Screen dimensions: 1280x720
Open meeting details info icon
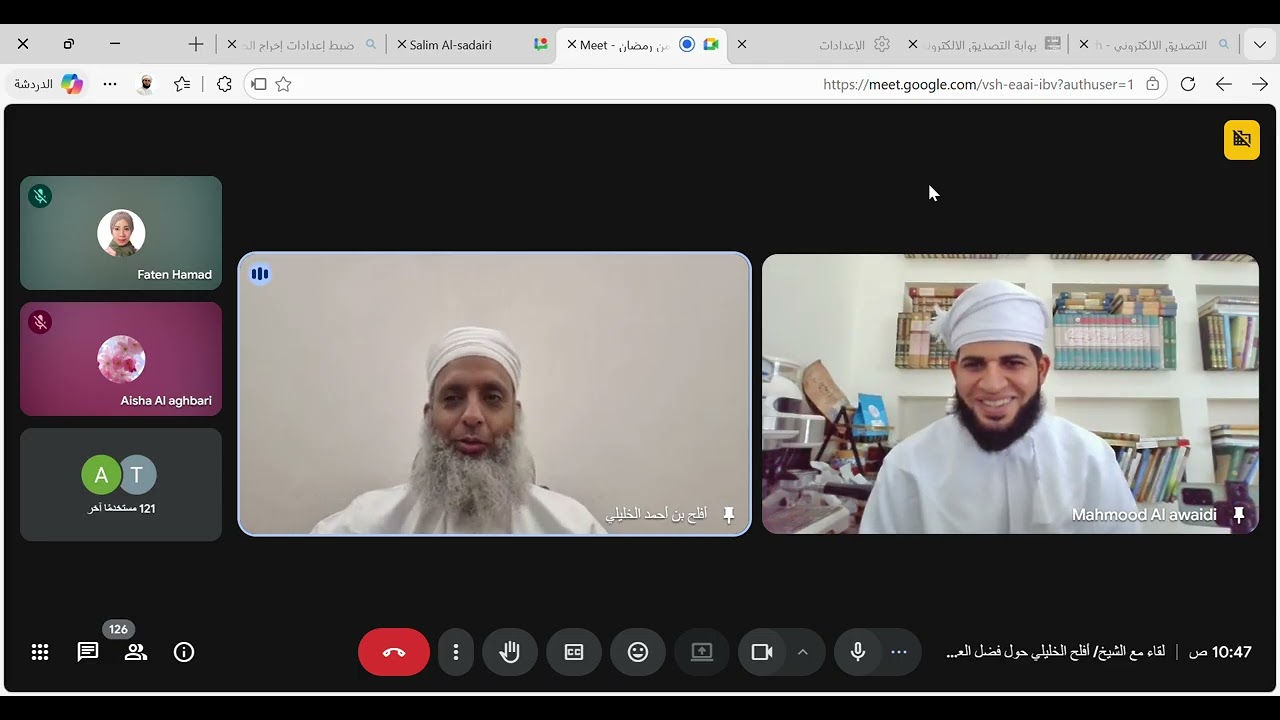pyautogui.click(x=184, y=652)
